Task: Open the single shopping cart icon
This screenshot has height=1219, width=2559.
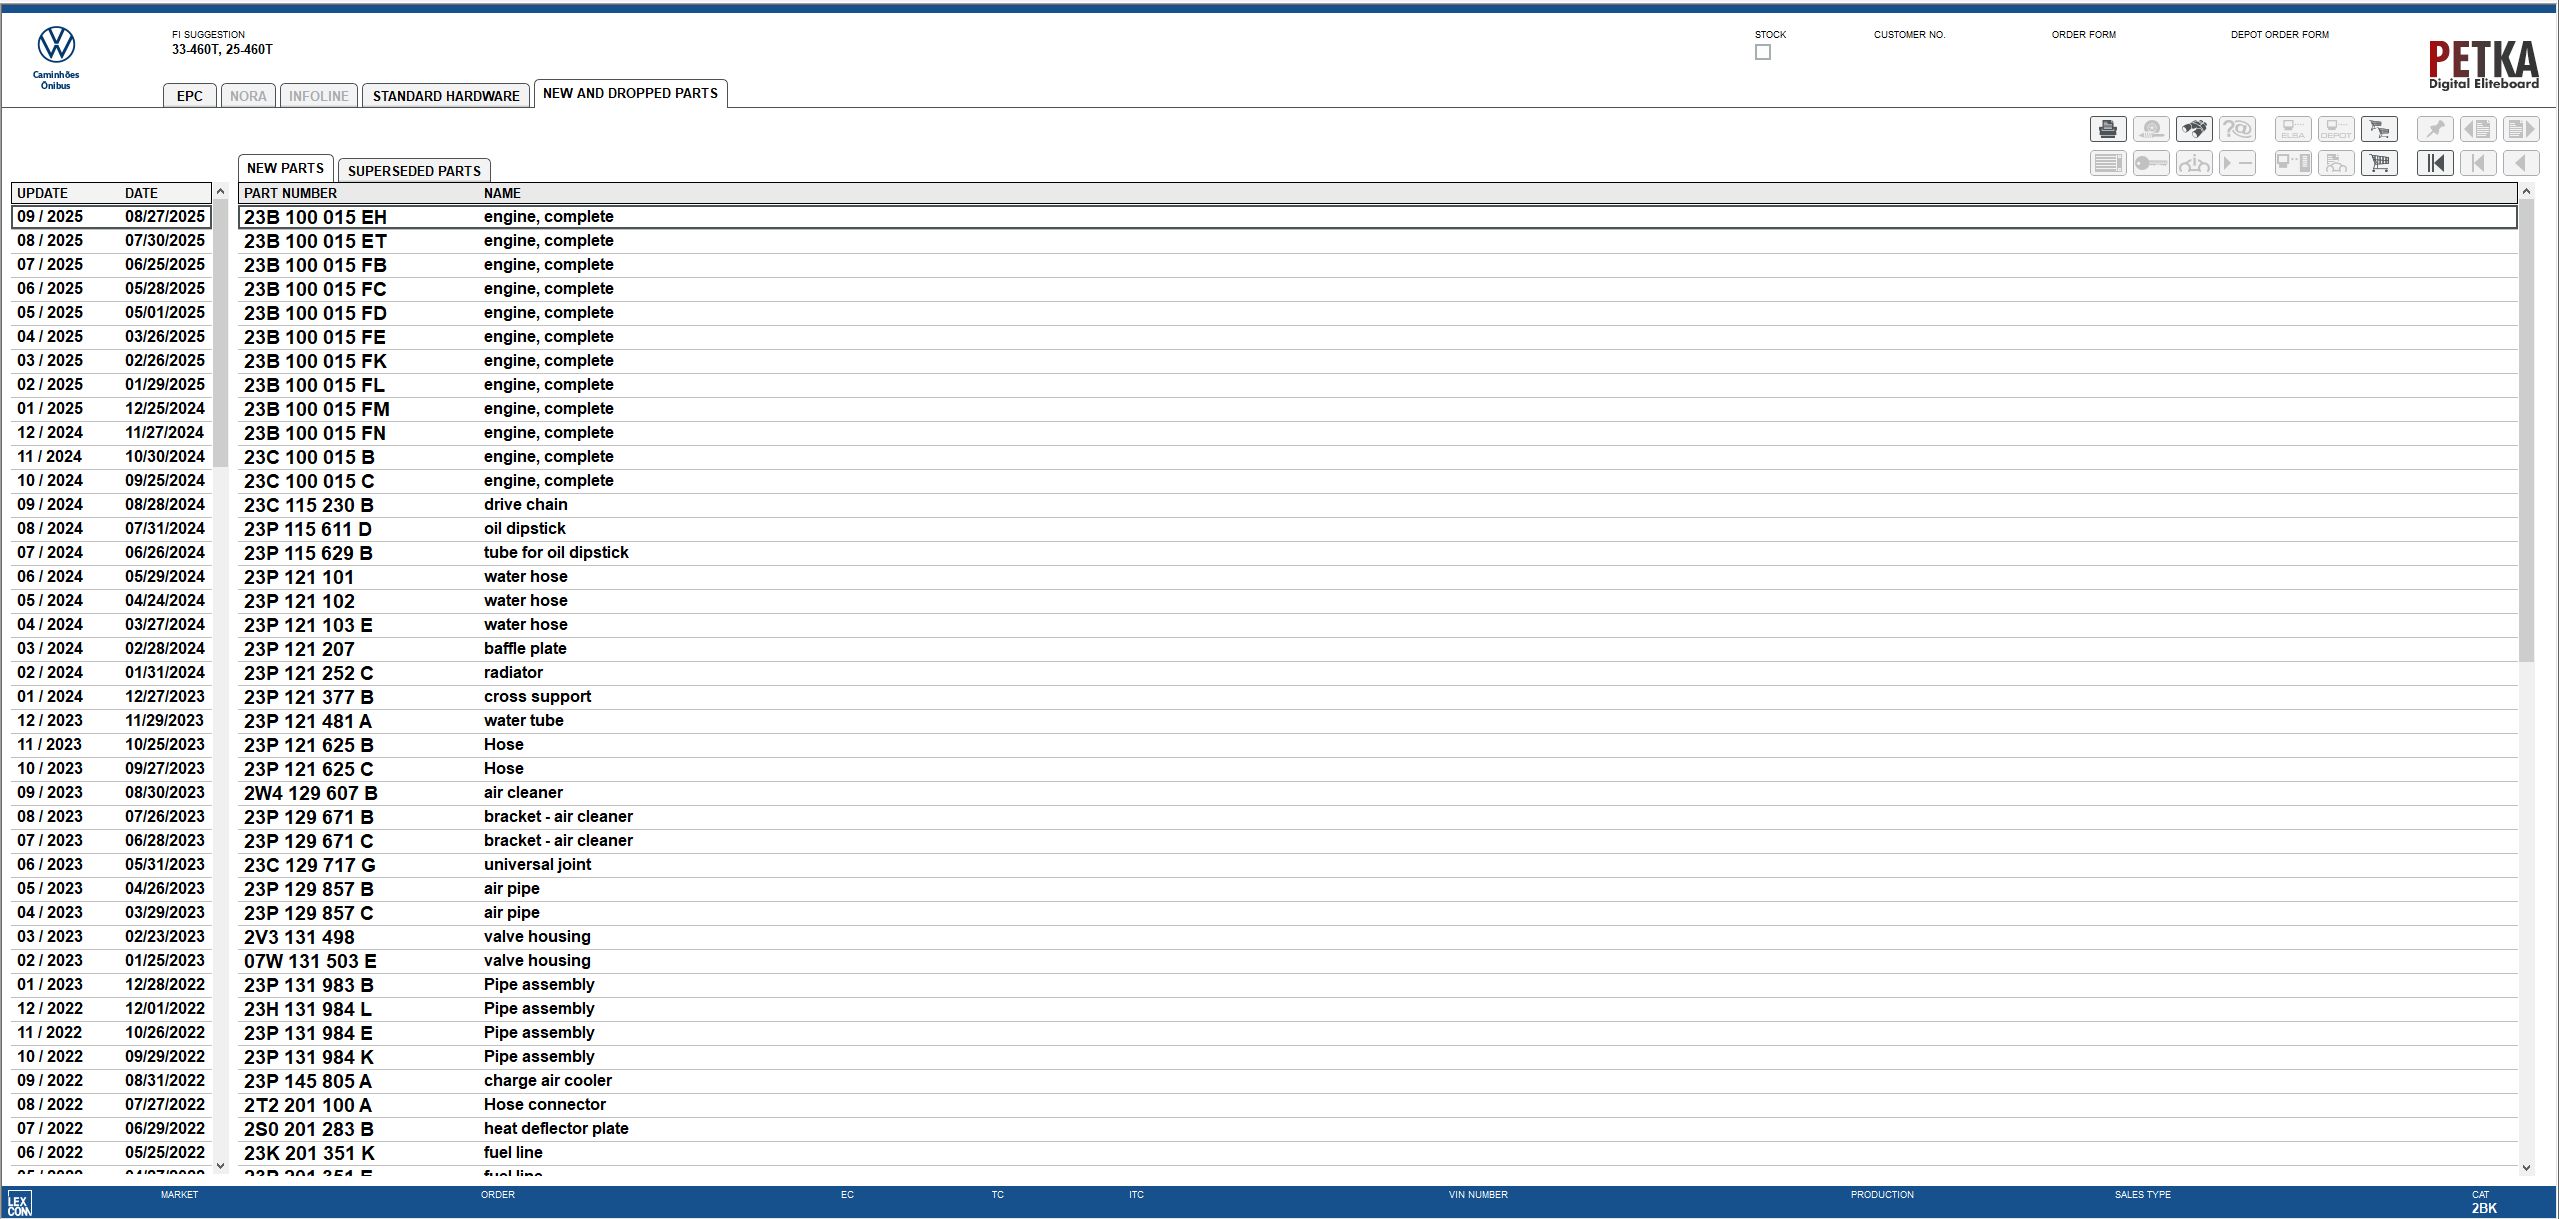Action: coord(2379,163)
